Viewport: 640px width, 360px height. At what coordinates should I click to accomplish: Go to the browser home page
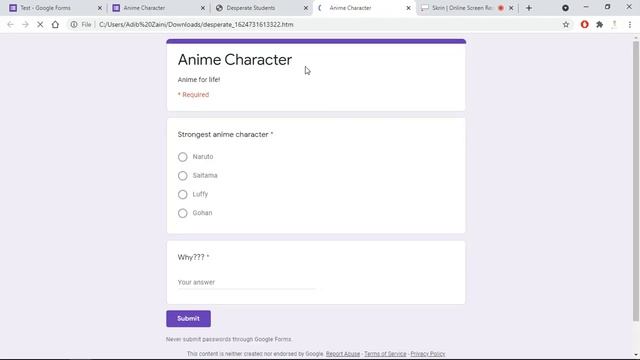point(55,24)
